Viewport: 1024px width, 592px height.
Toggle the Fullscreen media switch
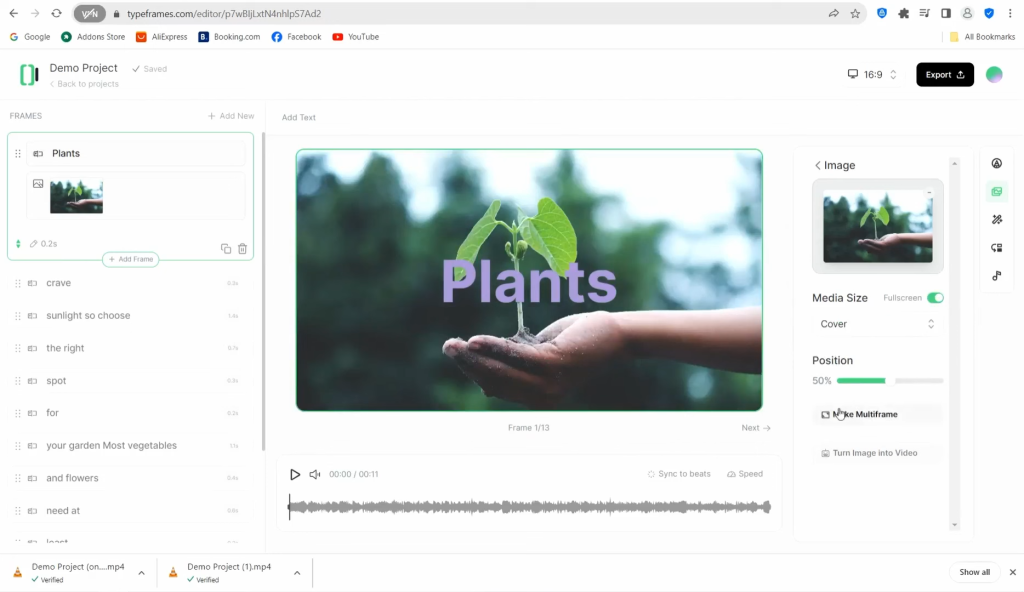pos(935,298)
